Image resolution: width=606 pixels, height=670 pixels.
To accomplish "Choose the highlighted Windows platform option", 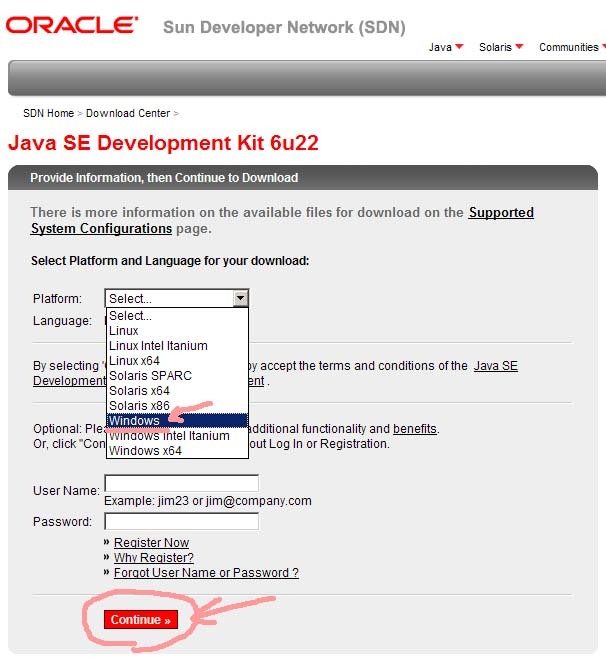I will pos(177,420).
